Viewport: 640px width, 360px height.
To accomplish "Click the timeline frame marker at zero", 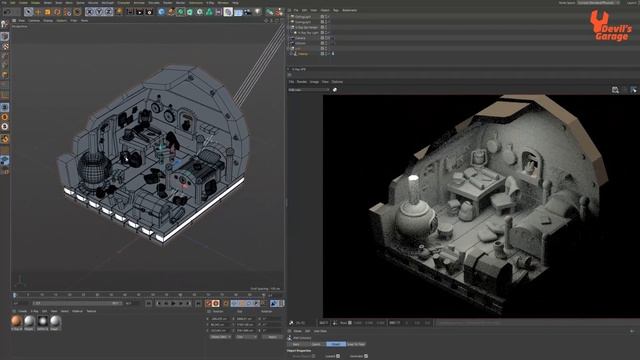I will click(x=15, y=295).
